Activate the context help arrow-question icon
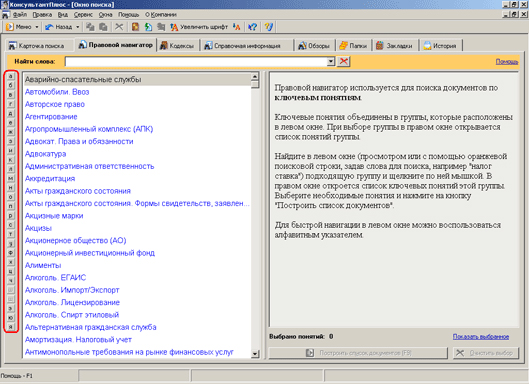 tap(252, 27)
